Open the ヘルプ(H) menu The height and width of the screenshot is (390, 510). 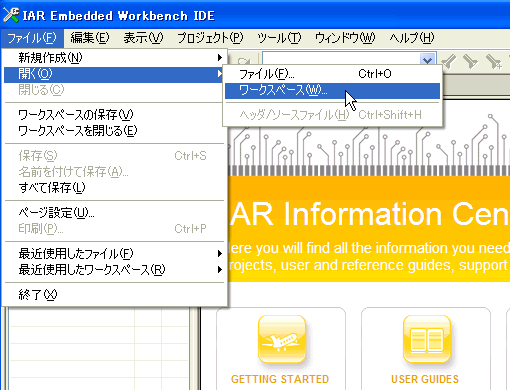coord(412,38)
